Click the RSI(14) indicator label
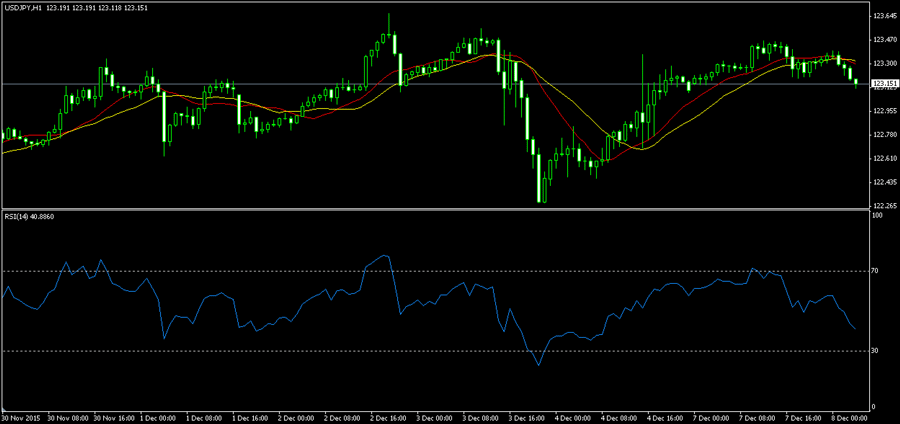Viewport: 900px width, 424px height. click(29, 216)
